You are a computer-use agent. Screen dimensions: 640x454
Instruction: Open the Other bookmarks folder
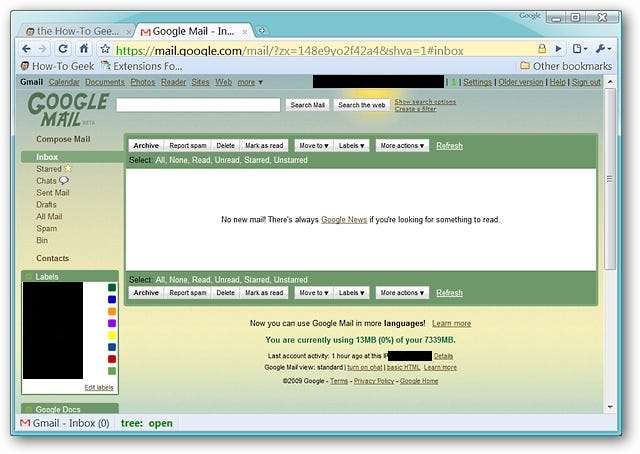pyautogui.click(x=566, y=66)
